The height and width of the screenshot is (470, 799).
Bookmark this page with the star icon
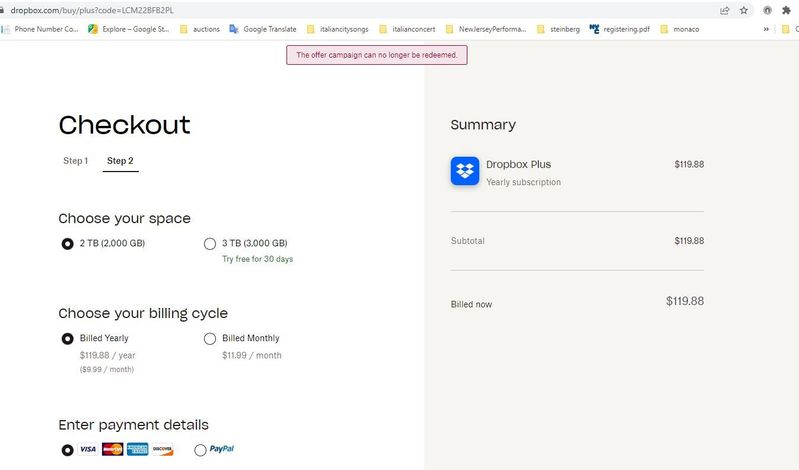coord(744,10)
